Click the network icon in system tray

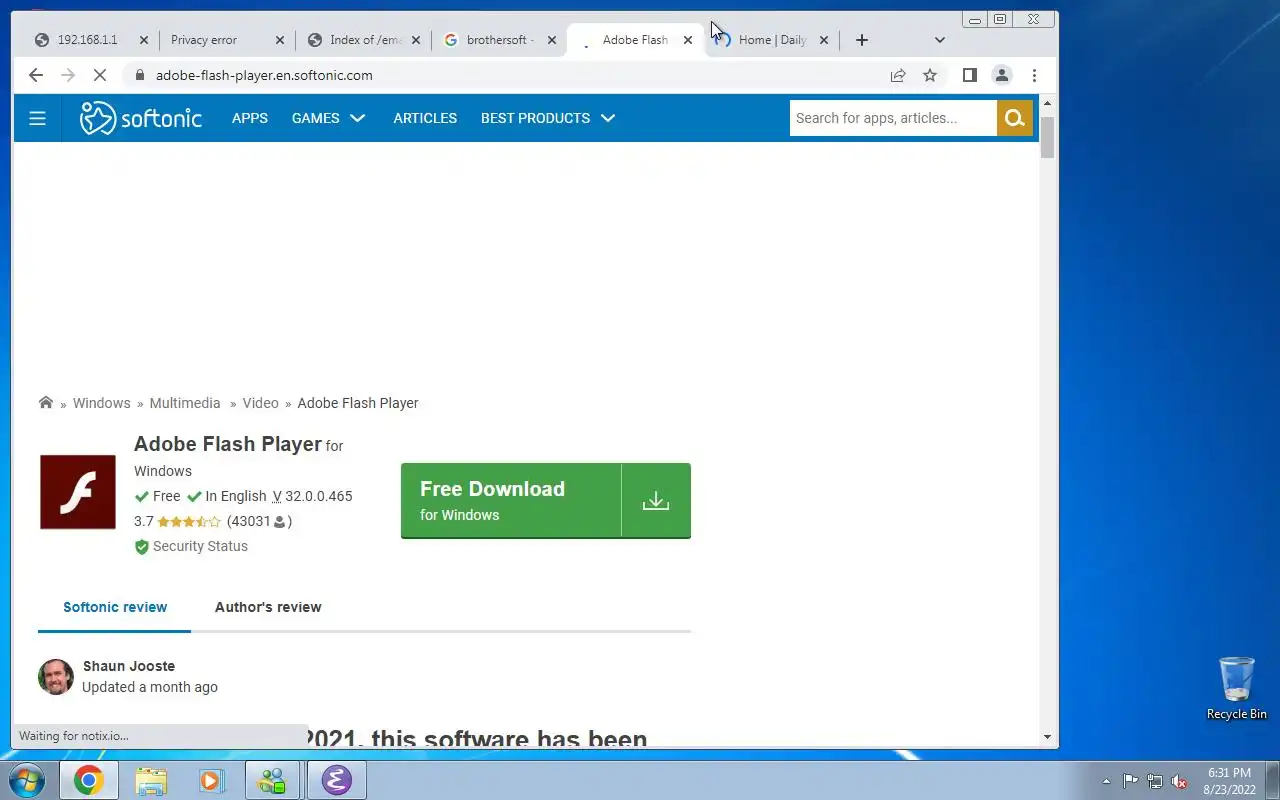[1155, 781]
